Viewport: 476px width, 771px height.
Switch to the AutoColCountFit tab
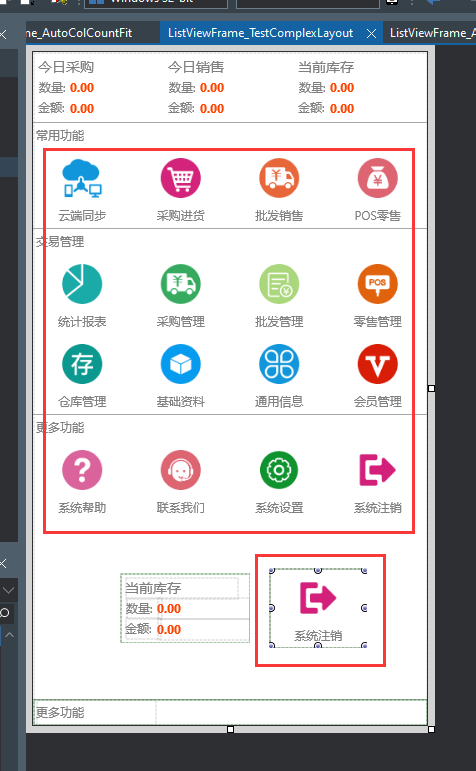coord(79,33)
